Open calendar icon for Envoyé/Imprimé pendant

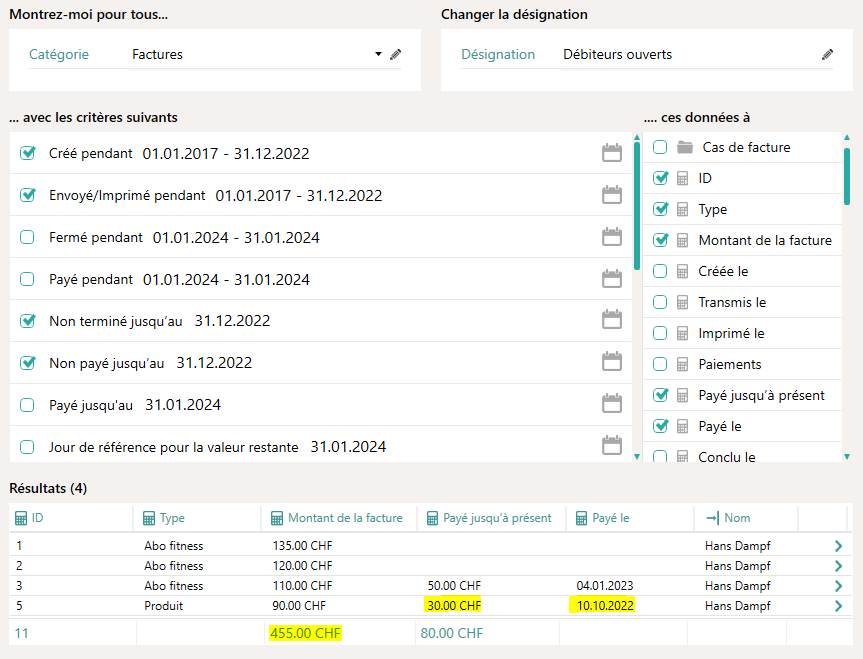click(x=611, y=195)
